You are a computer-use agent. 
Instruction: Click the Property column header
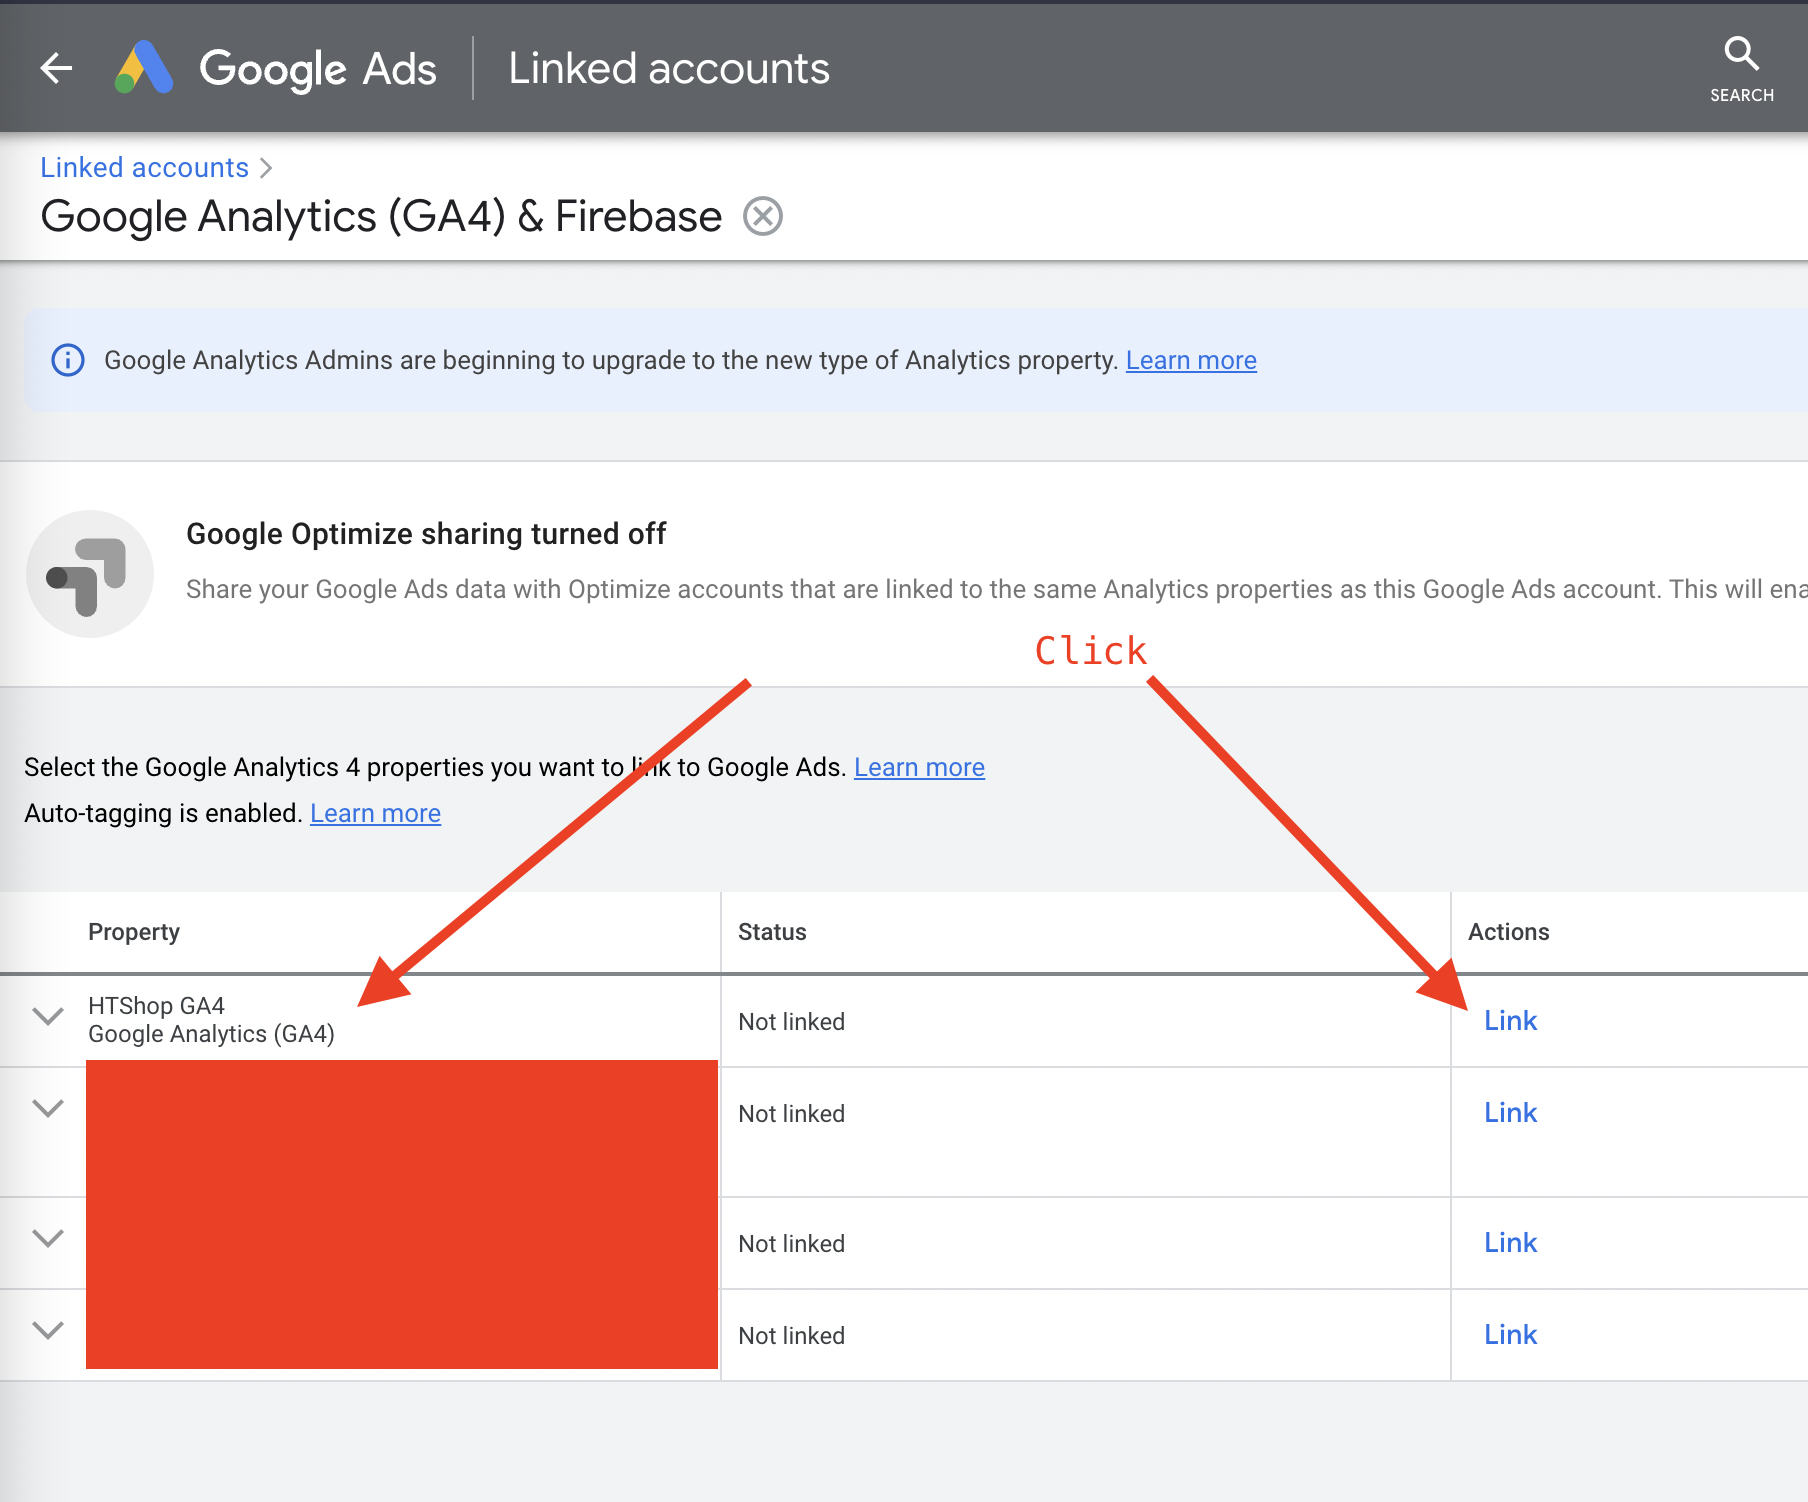click(134, 932)
